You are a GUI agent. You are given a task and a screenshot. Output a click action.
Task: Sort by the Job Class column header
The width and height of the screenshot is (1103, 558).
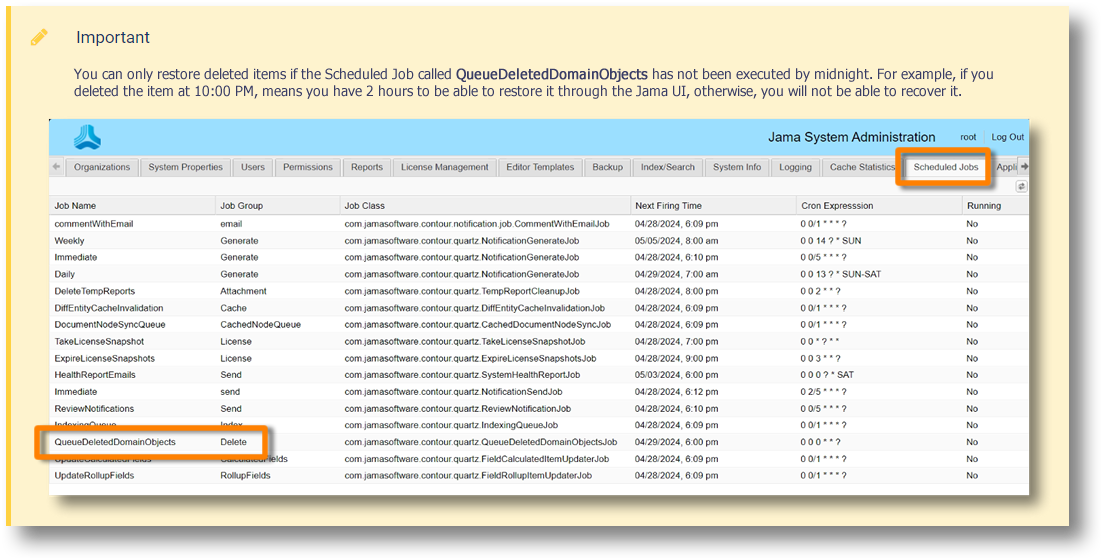tap(485, 206)
